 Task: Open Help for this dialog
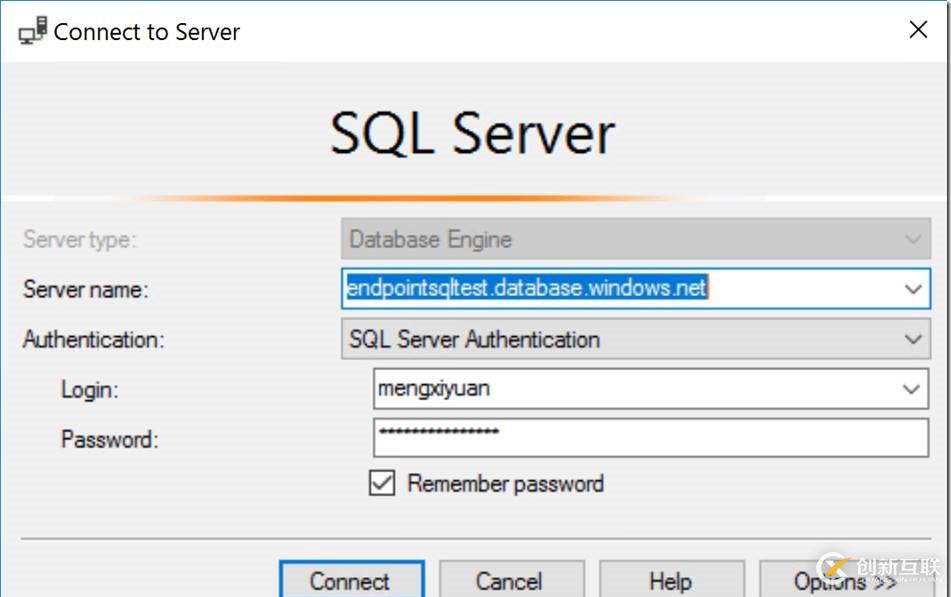tap(671, 579)
